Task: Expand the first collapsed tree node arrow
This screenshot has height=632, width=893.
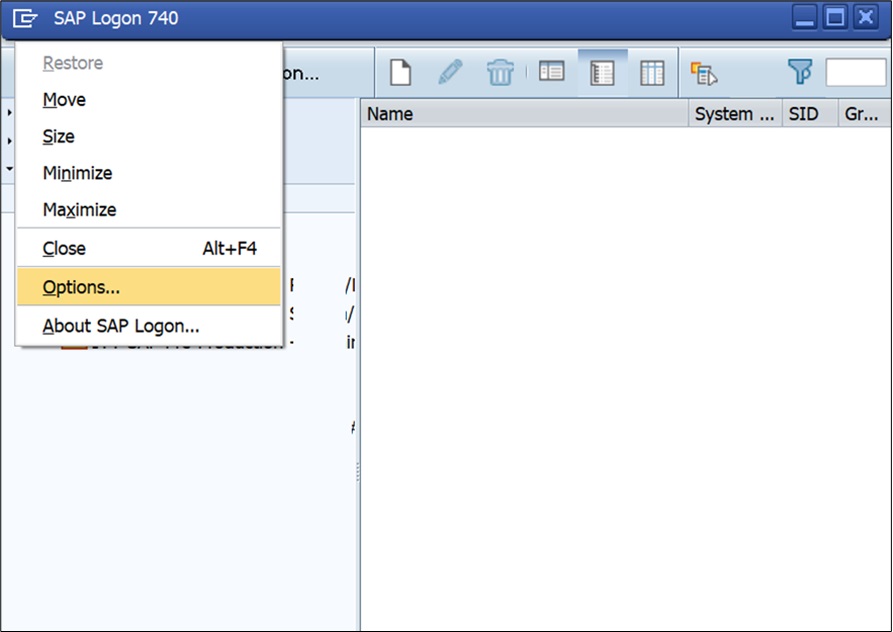Action: tap(10, 113)
